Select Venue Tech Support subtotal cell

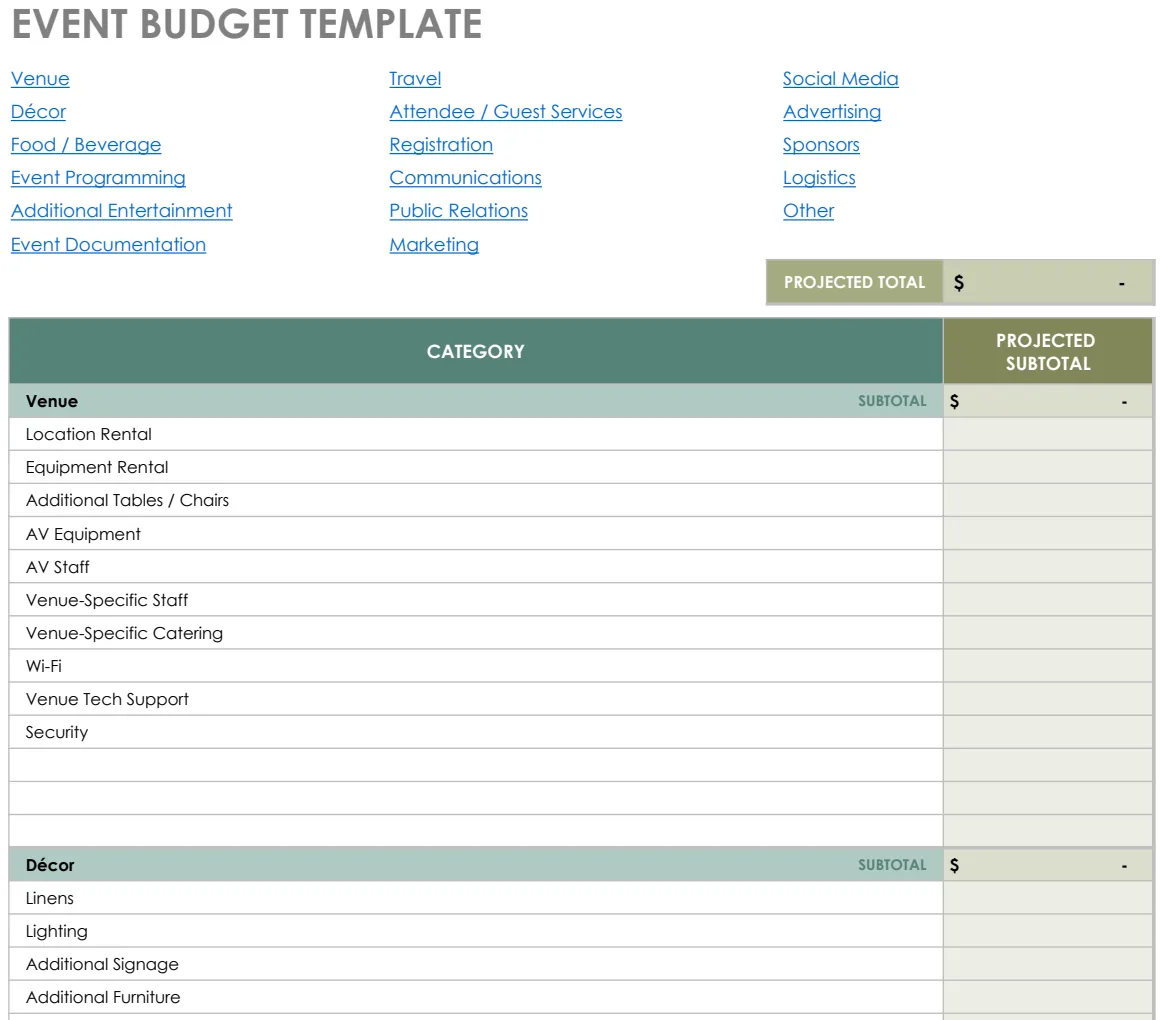(1047, 699)
